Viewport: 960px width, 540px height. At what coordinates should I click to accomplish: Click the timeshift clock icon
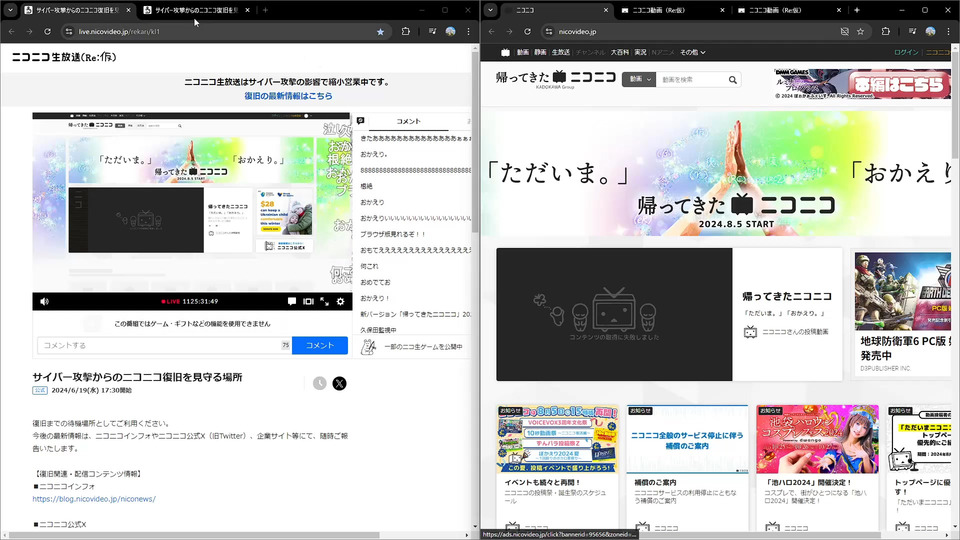(x=320, y=383)
